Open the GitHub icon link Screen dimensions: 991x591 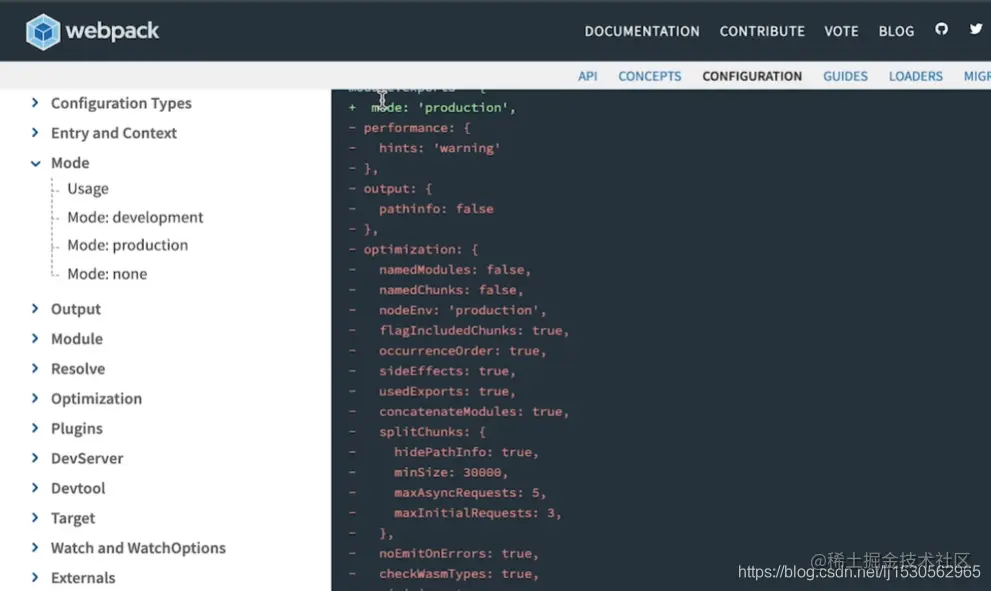click(x=942, y=29)
